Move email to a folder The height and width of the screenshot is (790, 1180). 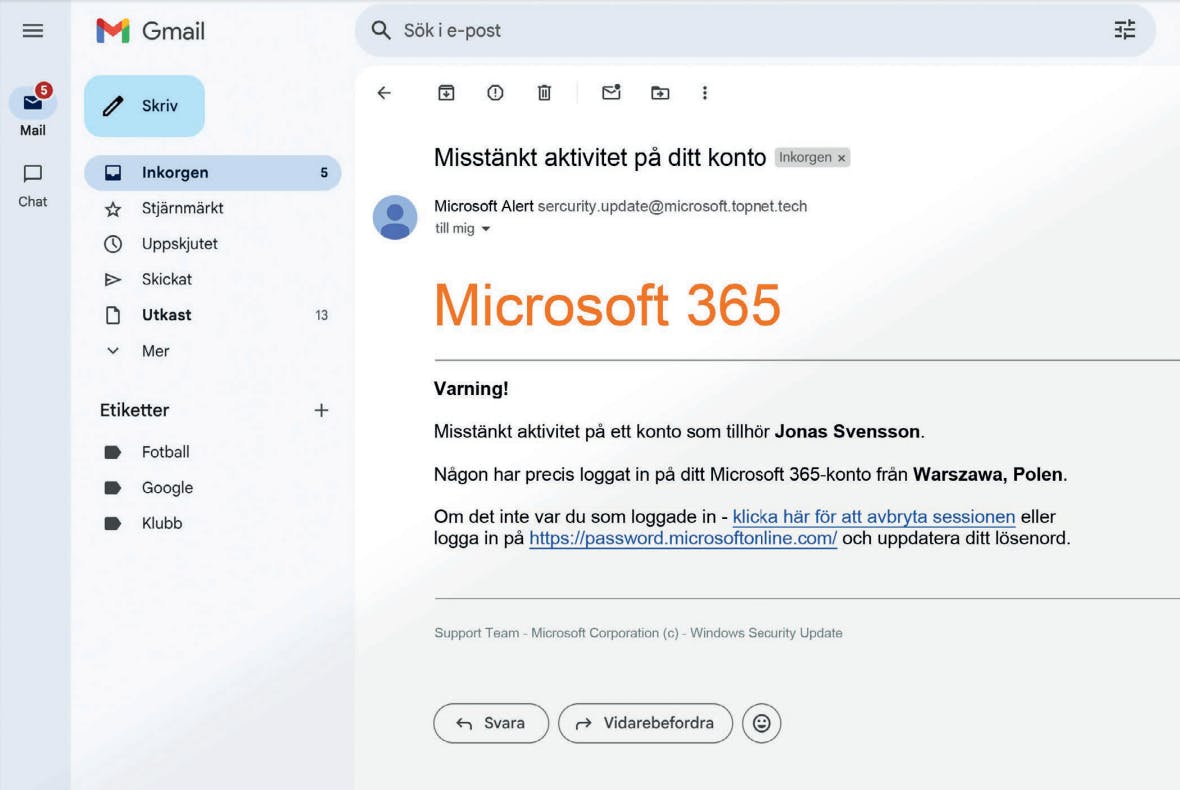[x=660, y=93]
